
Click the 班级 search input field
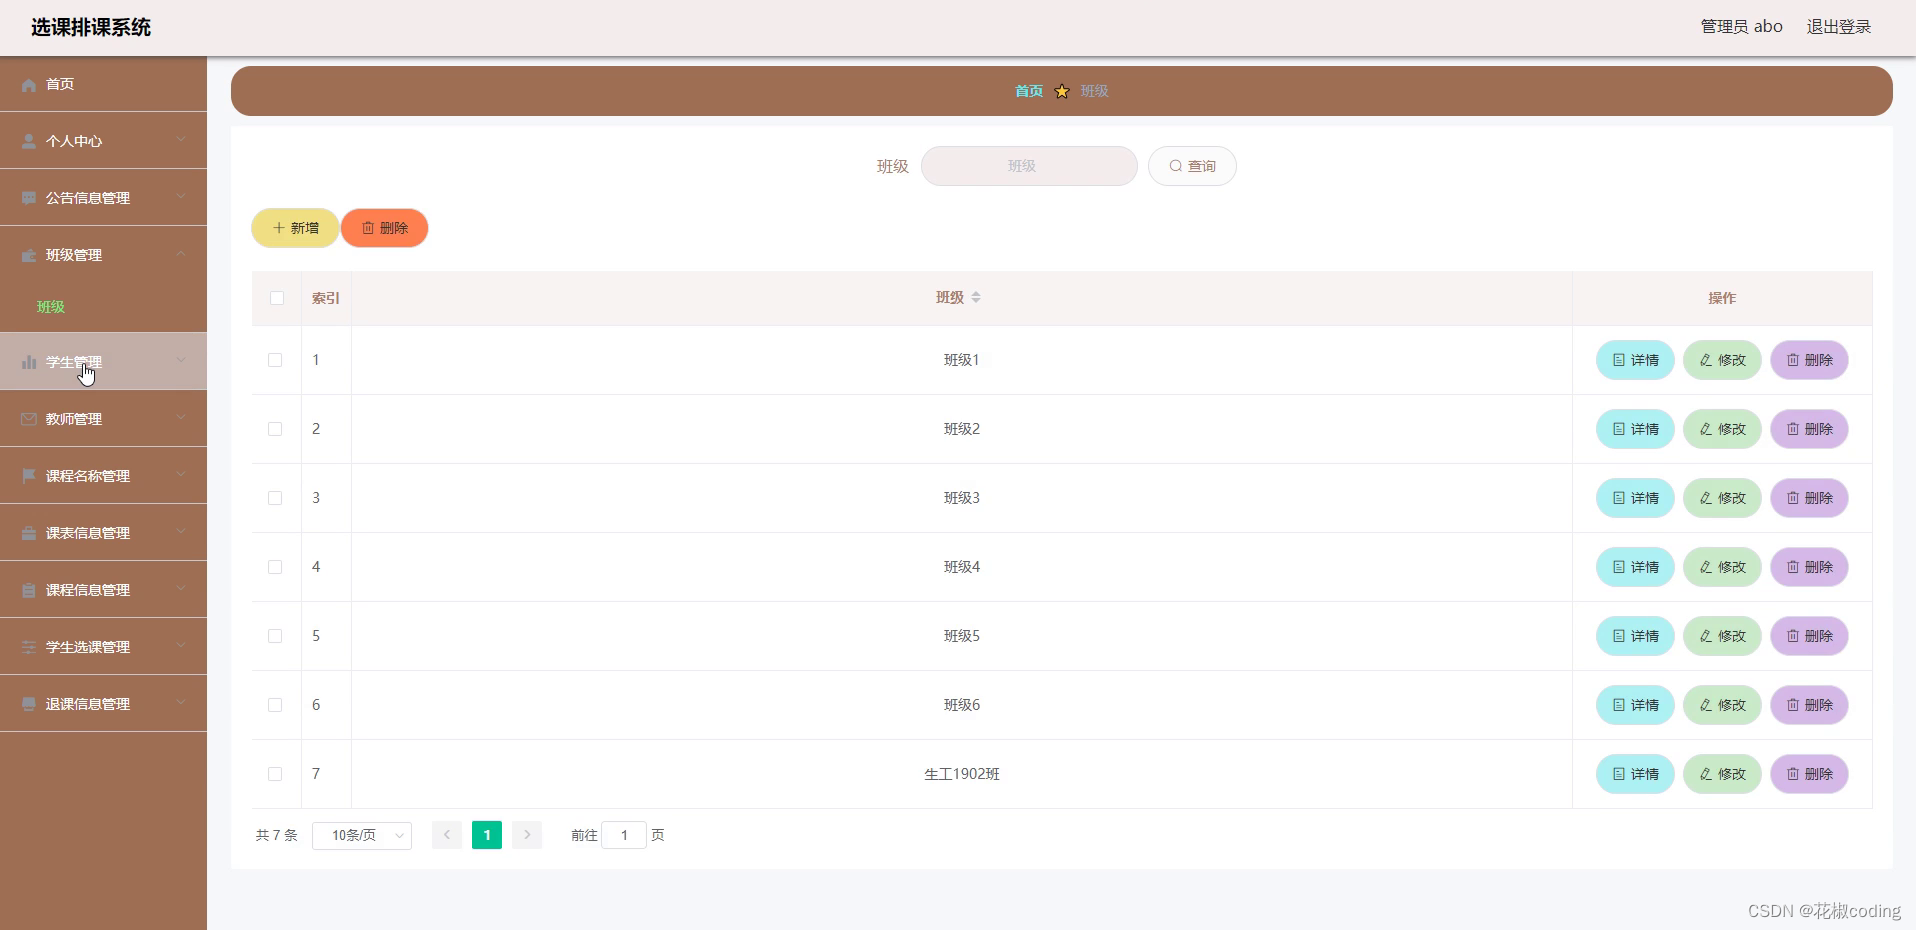click(1028, 166)
